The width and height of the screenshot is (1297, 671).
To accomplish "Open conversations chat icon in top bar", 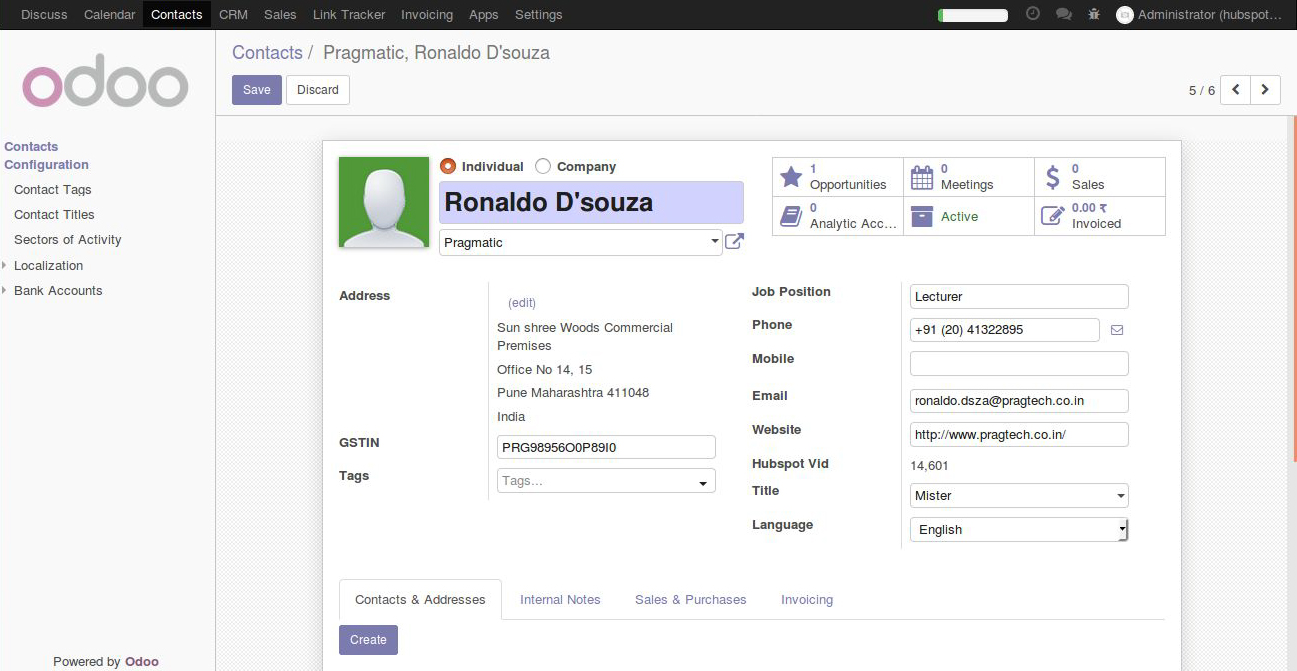I will tap(1064, 14).
